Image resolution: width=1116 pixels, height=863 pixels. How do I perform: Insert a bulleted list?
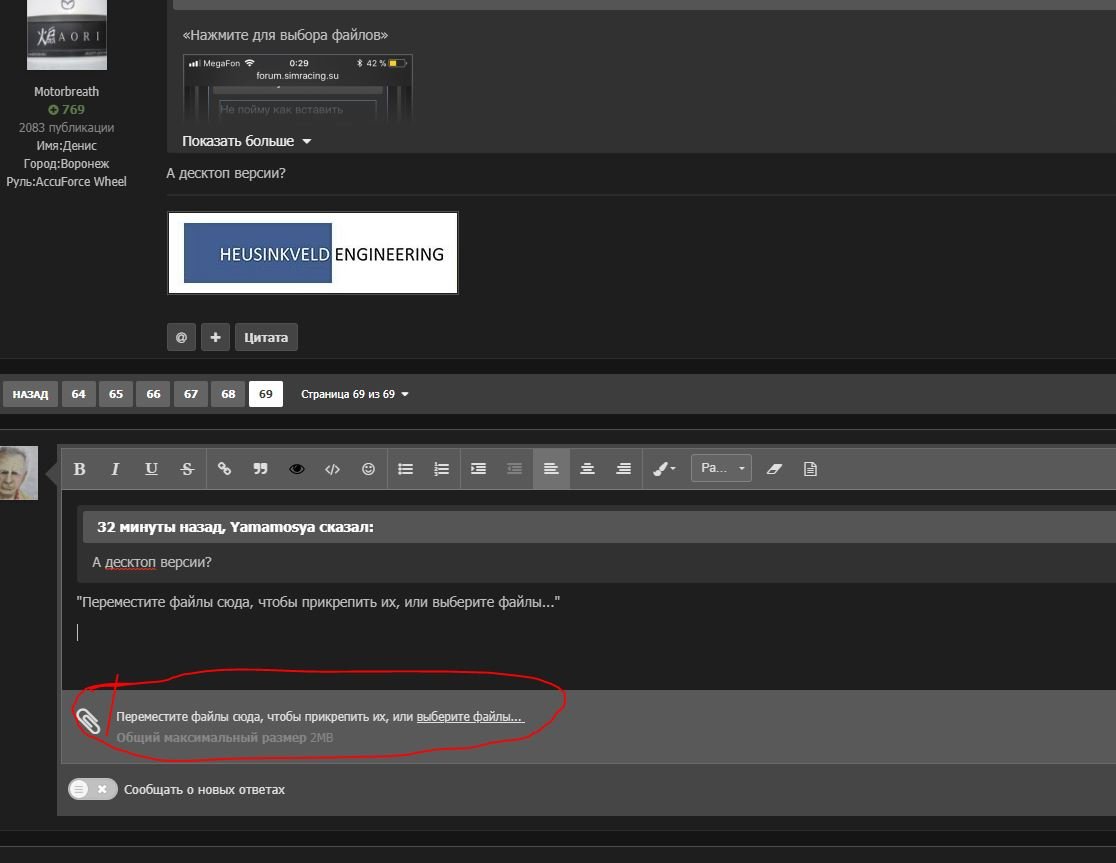405,469
